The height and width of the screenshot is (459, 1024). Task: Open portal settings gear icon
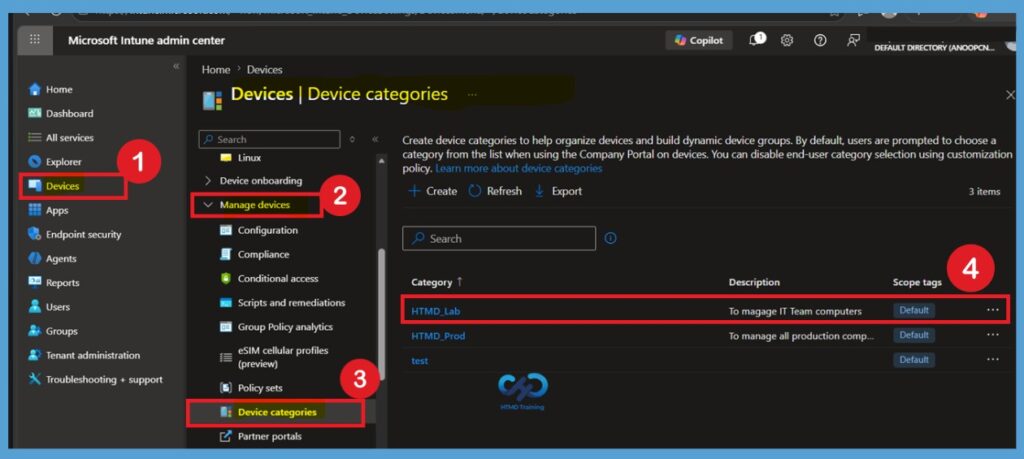pos(787,40)
